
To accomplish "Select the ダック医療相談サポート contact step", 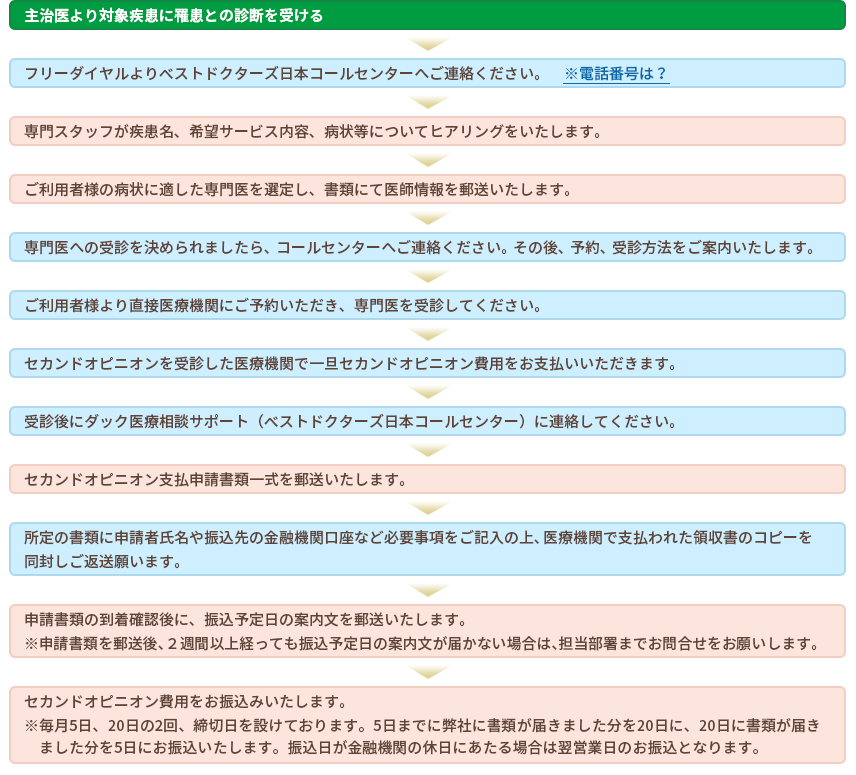I will pyautogui.click(x=427, y=422).
